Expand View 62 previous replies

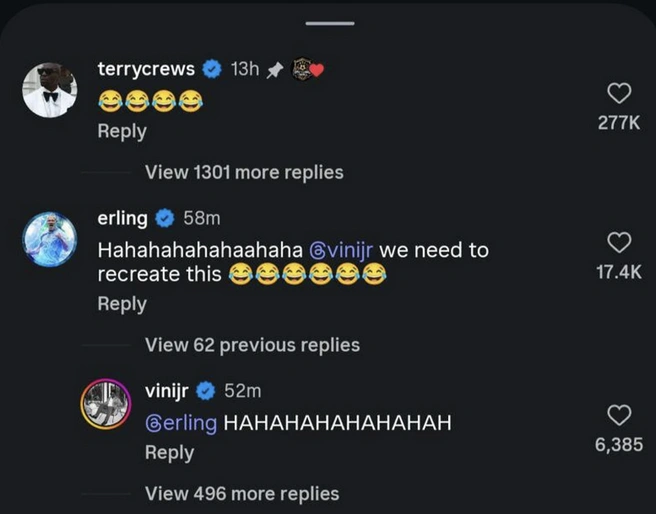tap(252, 345)
